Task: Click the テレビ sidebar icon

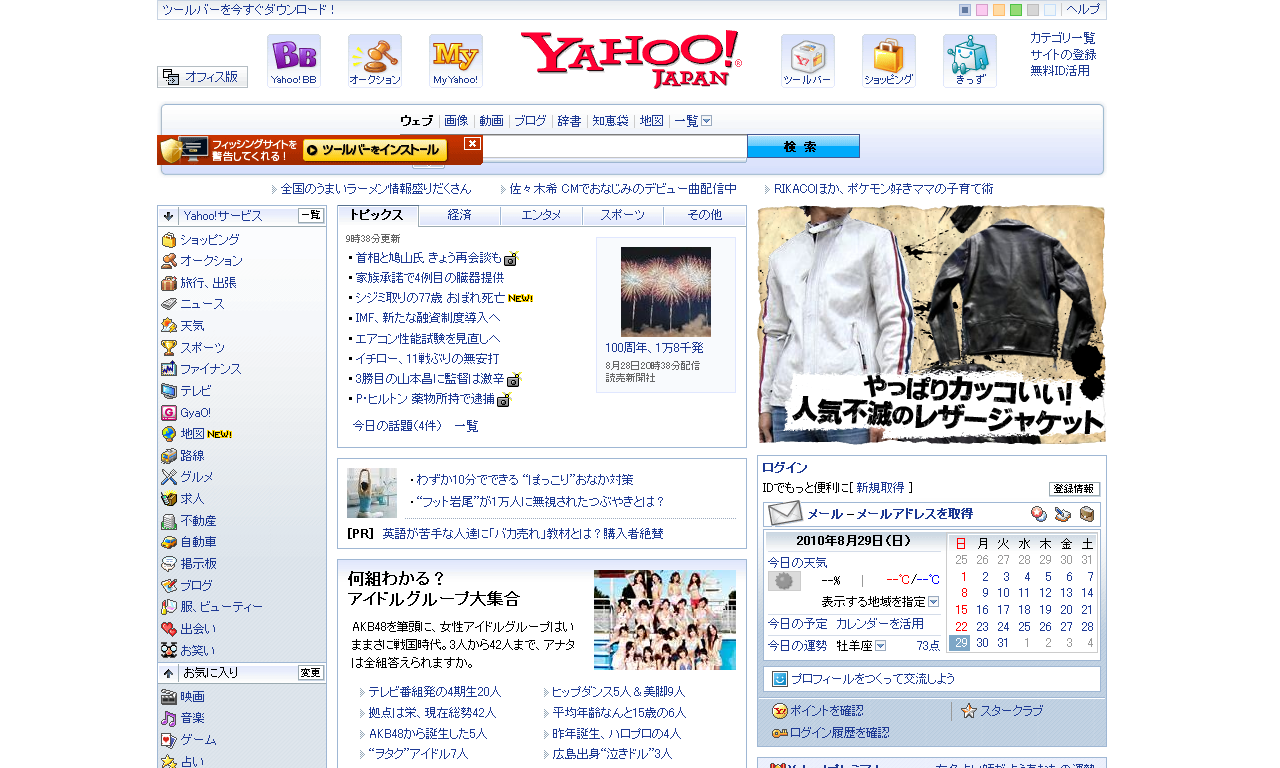Action: pyautogui.click(x=169, y=391)
